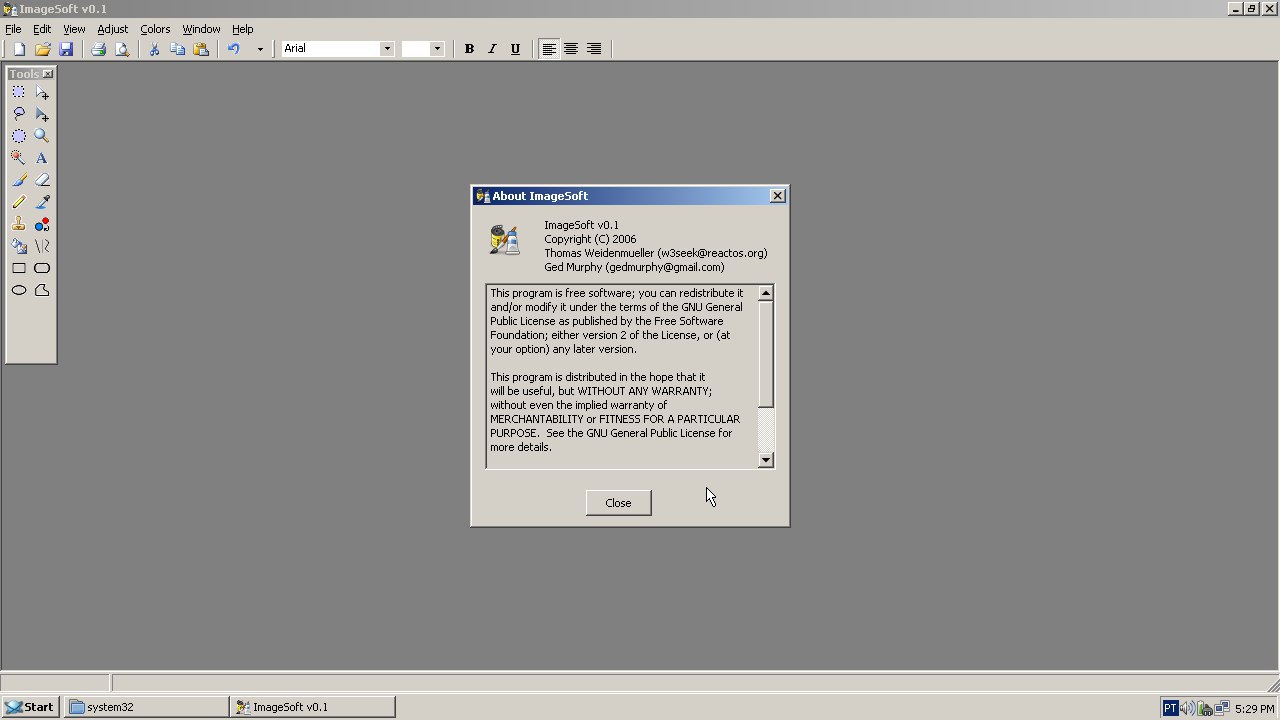Open the Arial font name dropdown
Screen dimensions: 1280x720
click(387, 49)
